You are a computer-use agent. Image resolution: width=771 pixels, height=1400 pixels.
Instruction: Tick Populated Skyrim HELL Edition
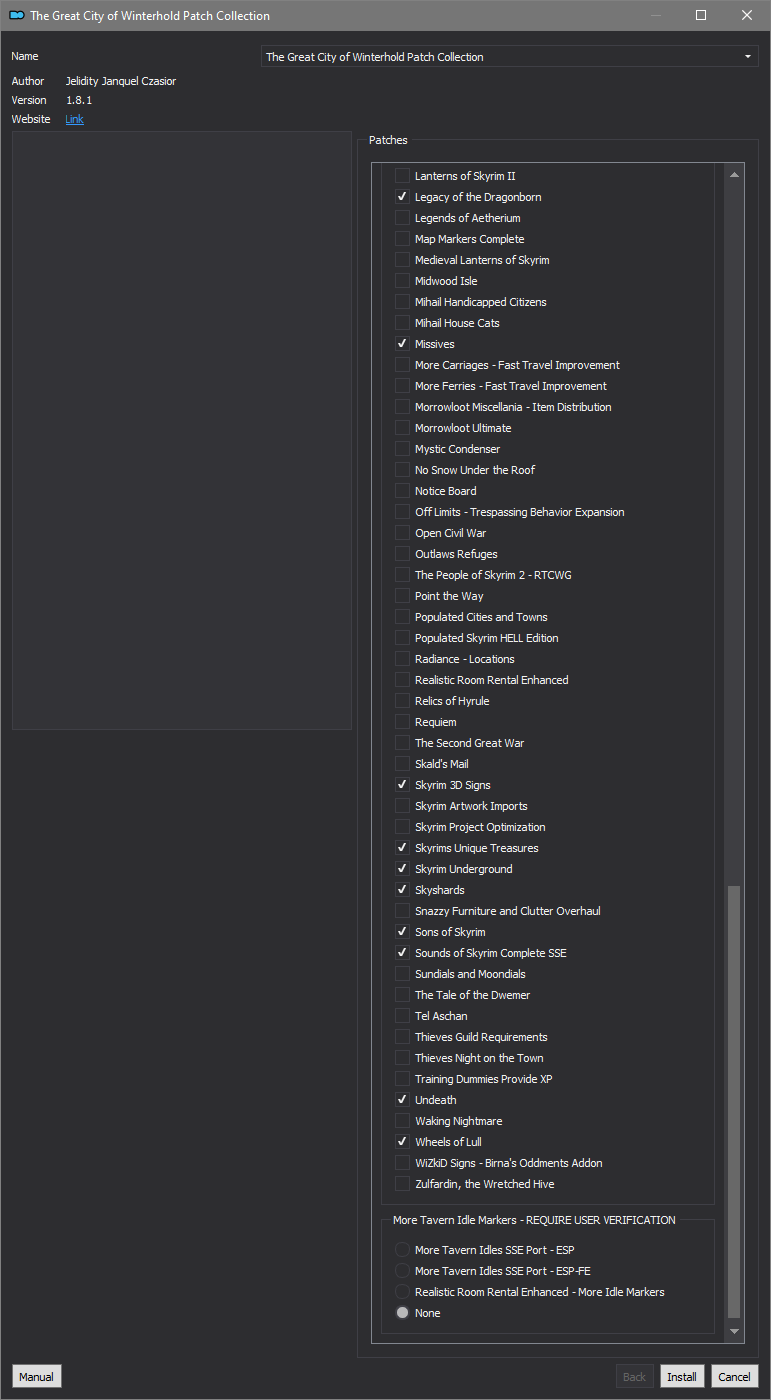[402, 638]
